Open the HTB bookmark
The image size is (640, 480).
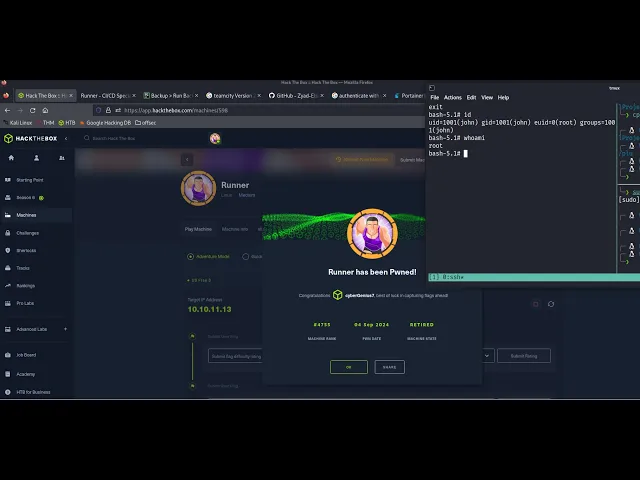tap(67, 122)
